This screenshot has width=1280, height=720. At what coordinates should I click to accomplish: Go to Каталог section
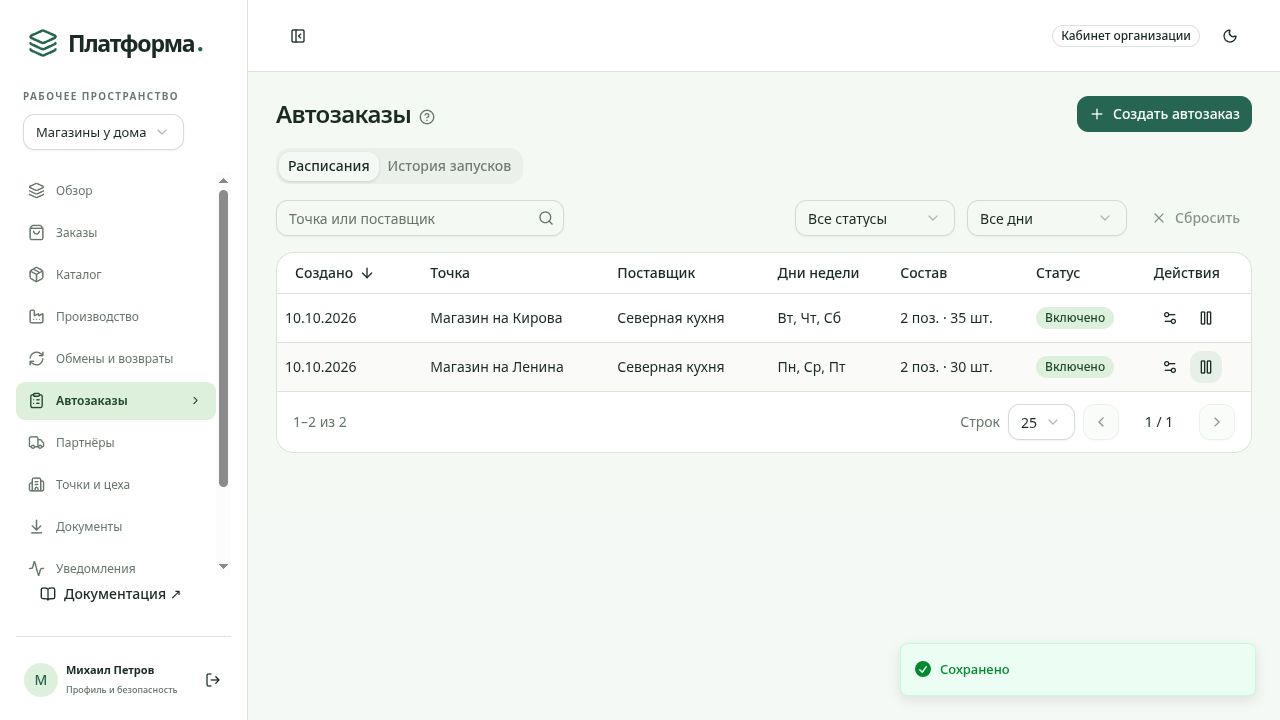coord(116,274)
